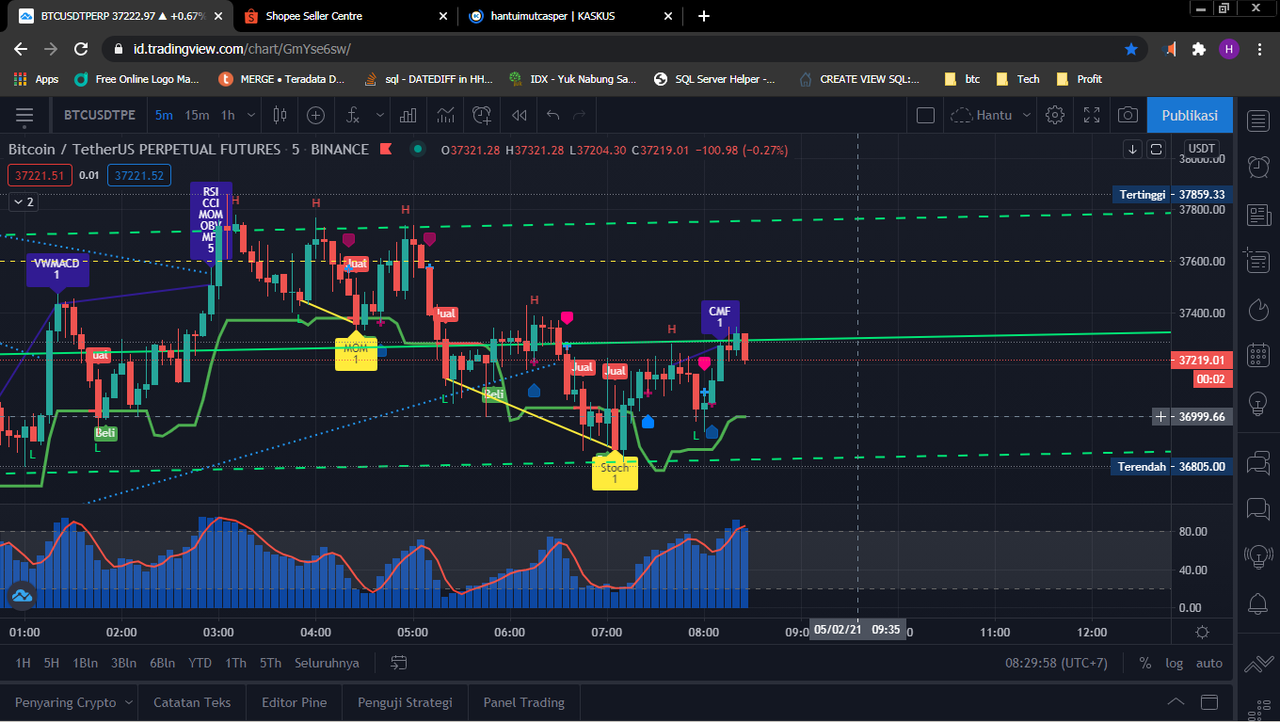Expand indicator favorites dropdown arrow beside fx
Screen dimensions: 1280x723
coord(378,115)
